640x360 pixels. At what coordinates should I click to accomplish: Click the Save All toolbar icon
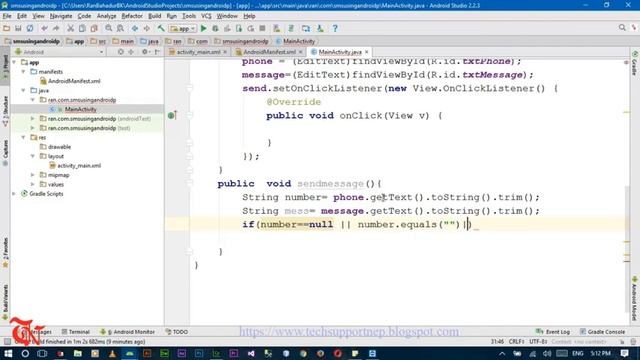(18, 28)
